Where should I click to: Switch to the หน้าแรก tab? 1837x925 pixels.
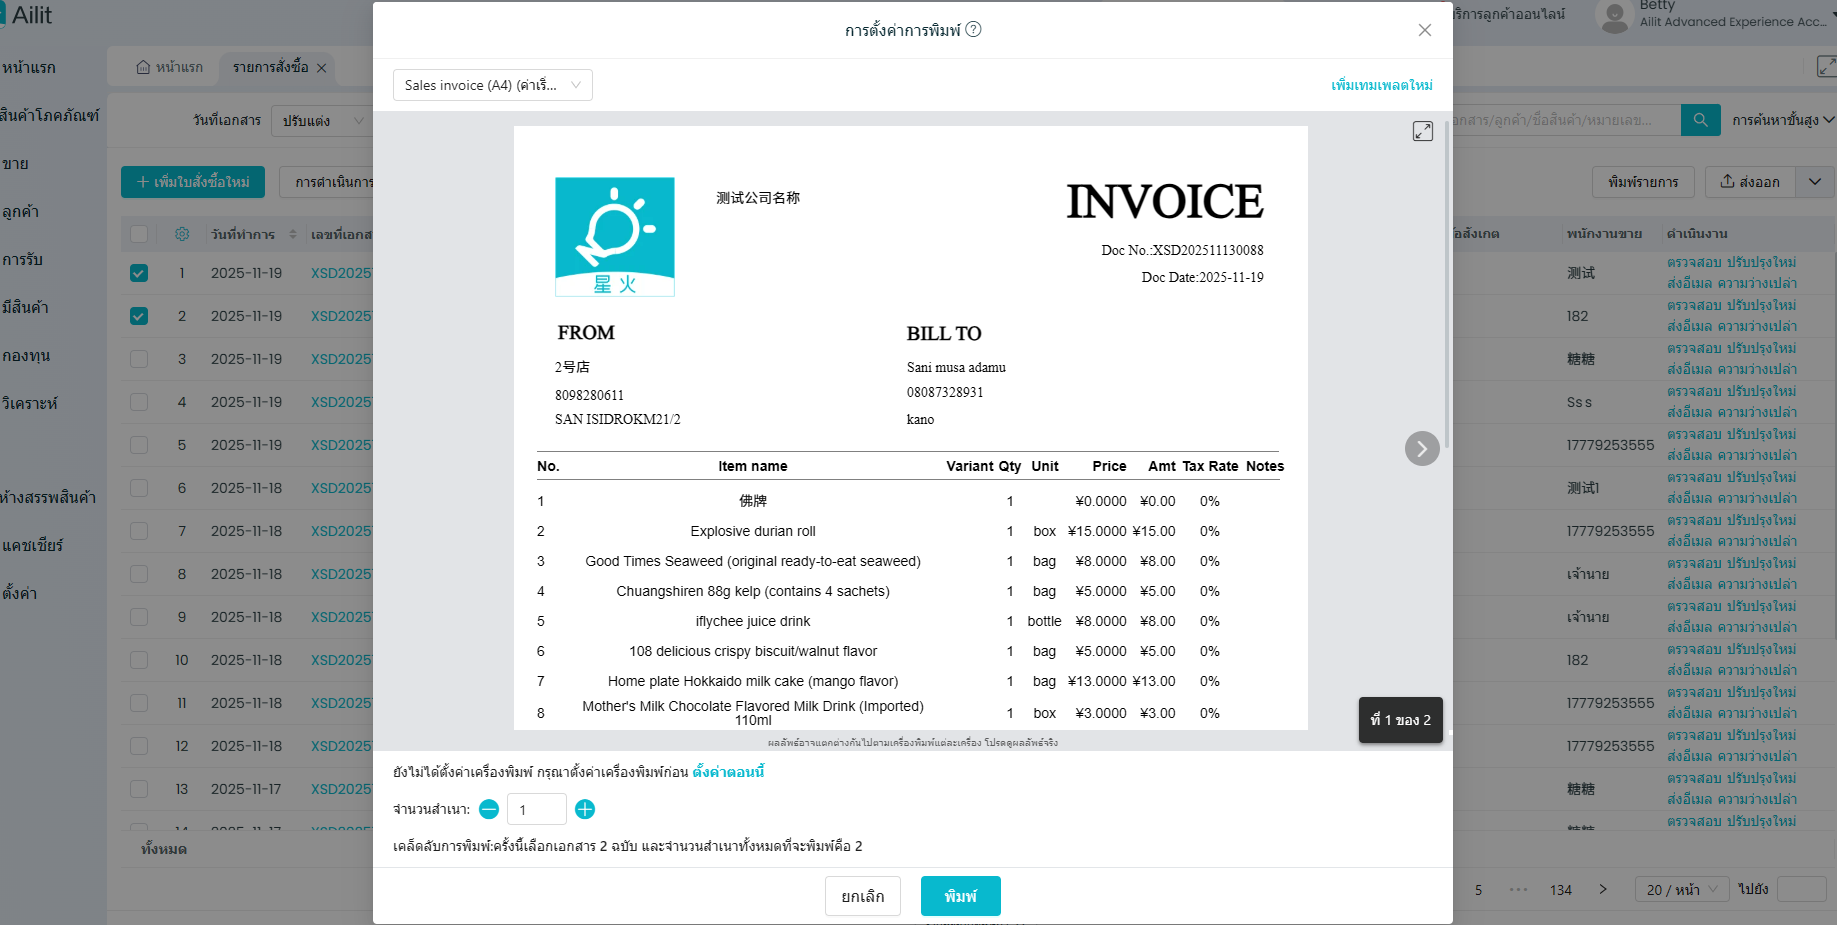170,67
